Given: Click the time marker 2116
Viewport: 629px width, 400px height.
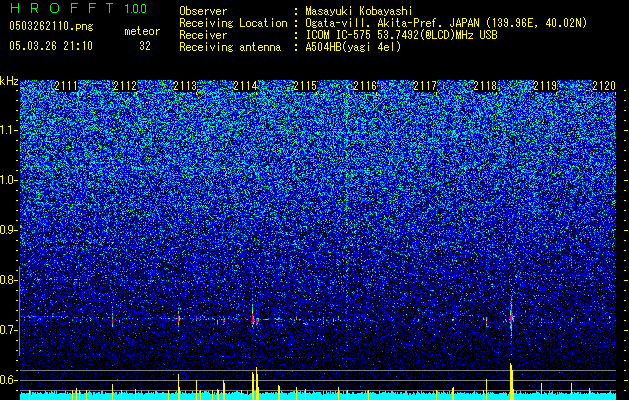Looking at the screenshot, I should click(x=365, y=86).
